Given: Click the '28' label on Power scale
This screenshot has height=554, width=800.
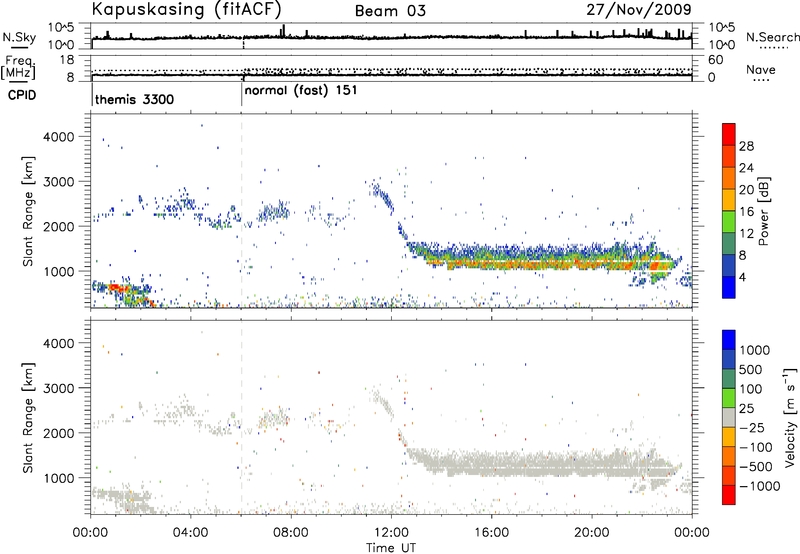Looking at the screenshot, I should [x=746, y=146].
